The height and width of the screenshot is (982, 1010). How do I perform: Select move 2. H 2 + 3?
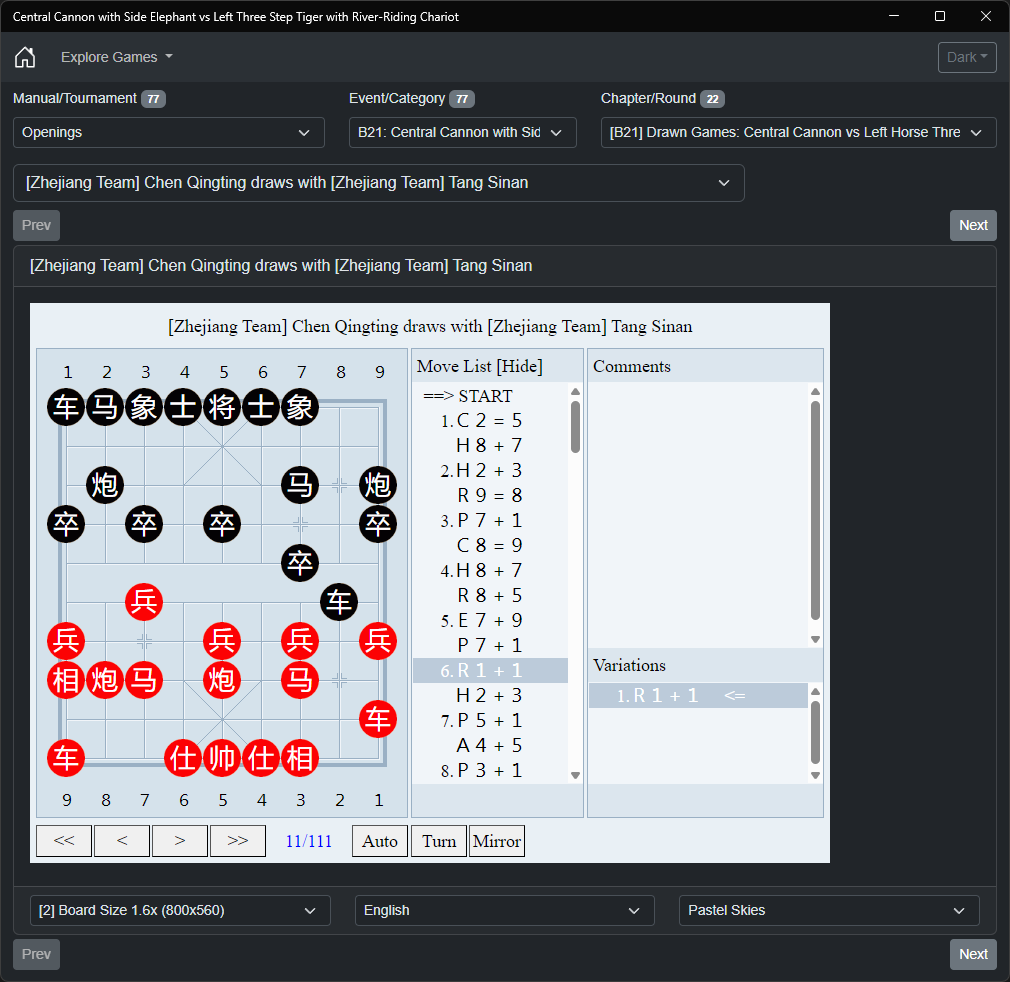point(490,471)
